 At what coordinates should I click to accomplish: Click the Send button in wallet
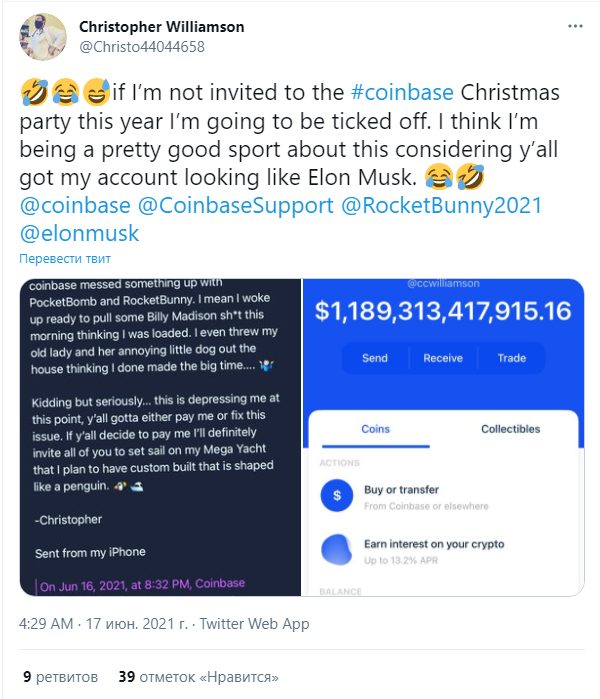click(375, 358)
